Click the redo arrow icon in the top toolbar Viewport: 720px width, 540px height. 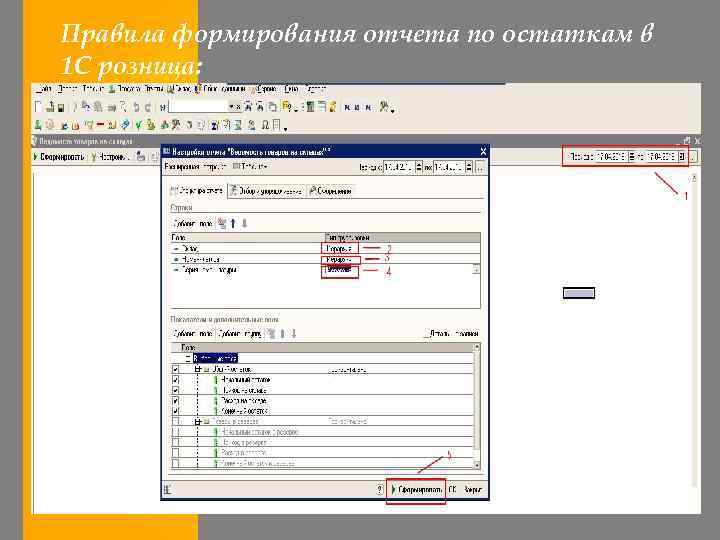coord(148,107)
